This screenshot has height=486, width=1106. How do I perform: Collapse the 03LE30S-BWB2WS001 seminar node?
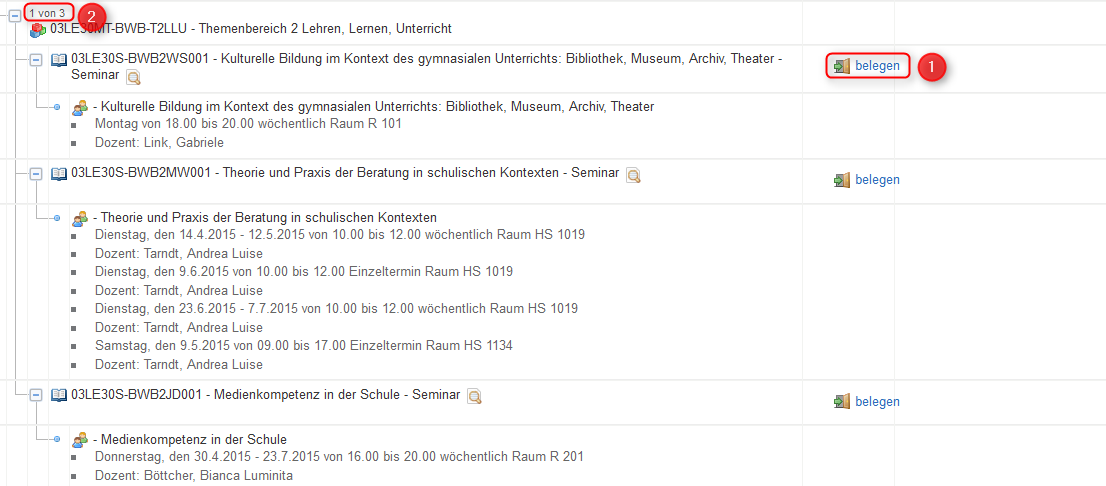(35, 61)
